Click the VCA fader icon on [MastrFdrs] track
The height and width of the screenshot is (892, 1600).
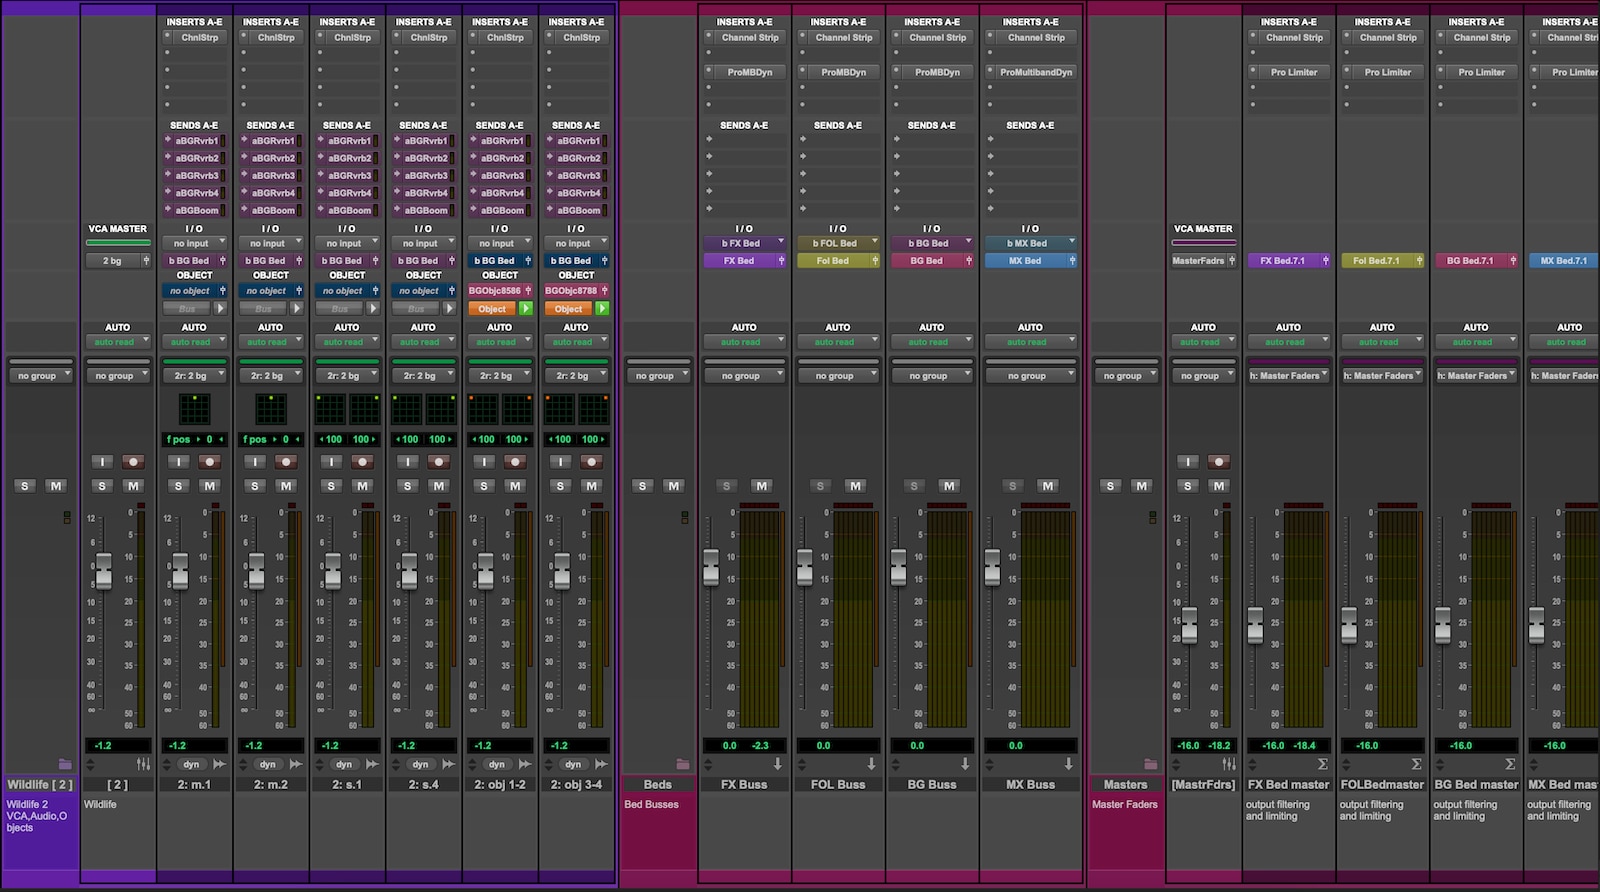tap(1229, 764)
